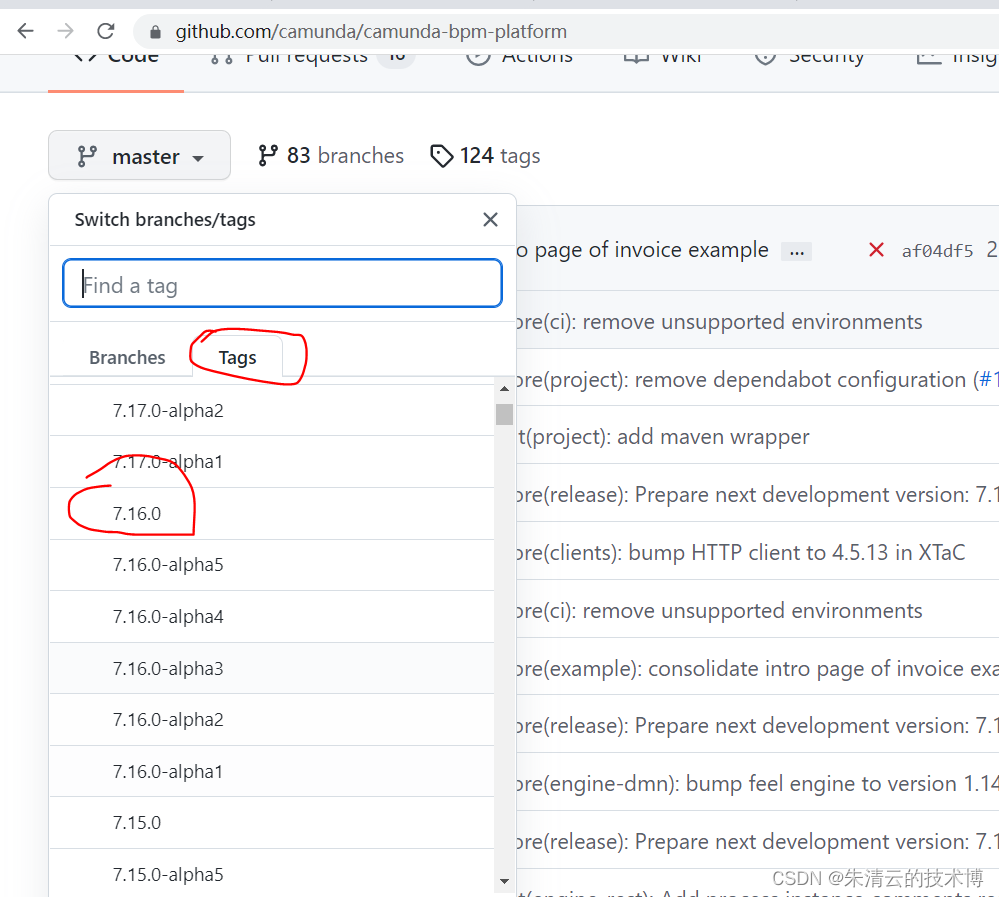
Task: Select tag 7.17.0-alpha1
Action: click(272, 462)
